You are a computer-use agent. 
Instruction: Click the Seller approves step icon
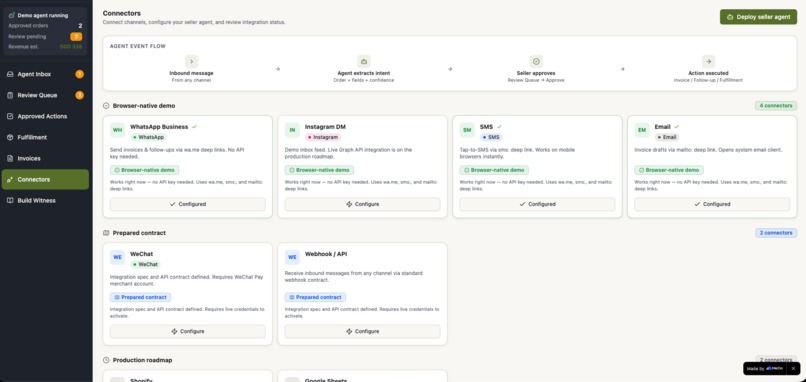click(536, 62)
